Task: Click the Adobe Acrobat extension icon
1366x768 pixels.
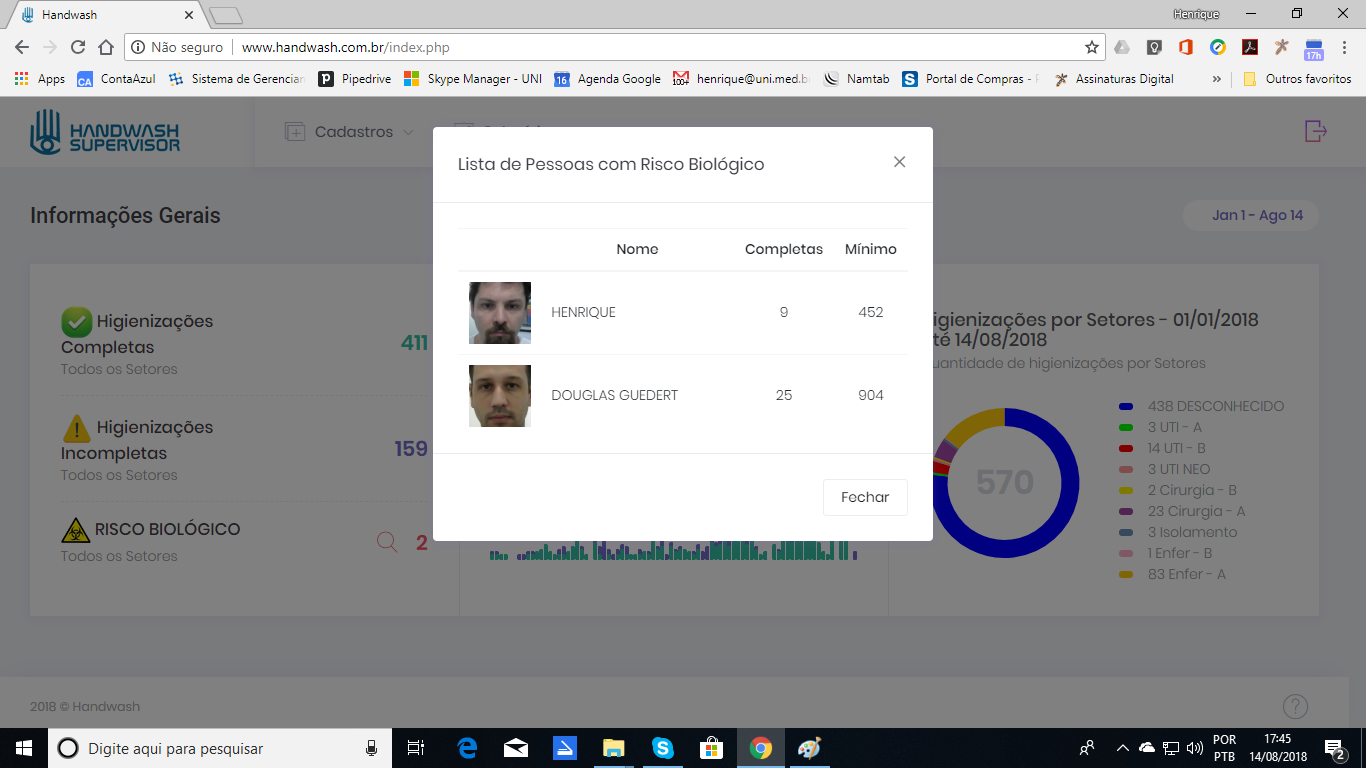Action: (1251, 47)
